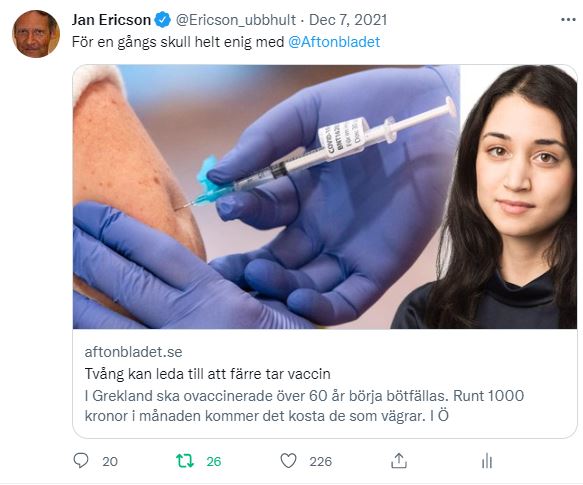Click the woman's portrait in card
The height and width of the screenshot is (485, 583).
point(518,197)
